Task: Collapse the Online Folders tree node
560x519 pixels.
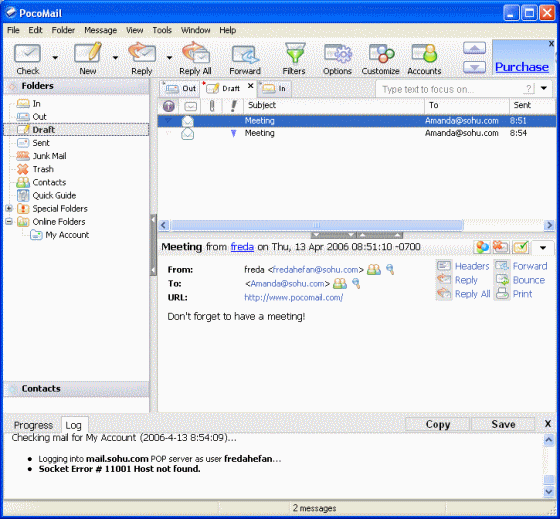Action: pos(9,221)
